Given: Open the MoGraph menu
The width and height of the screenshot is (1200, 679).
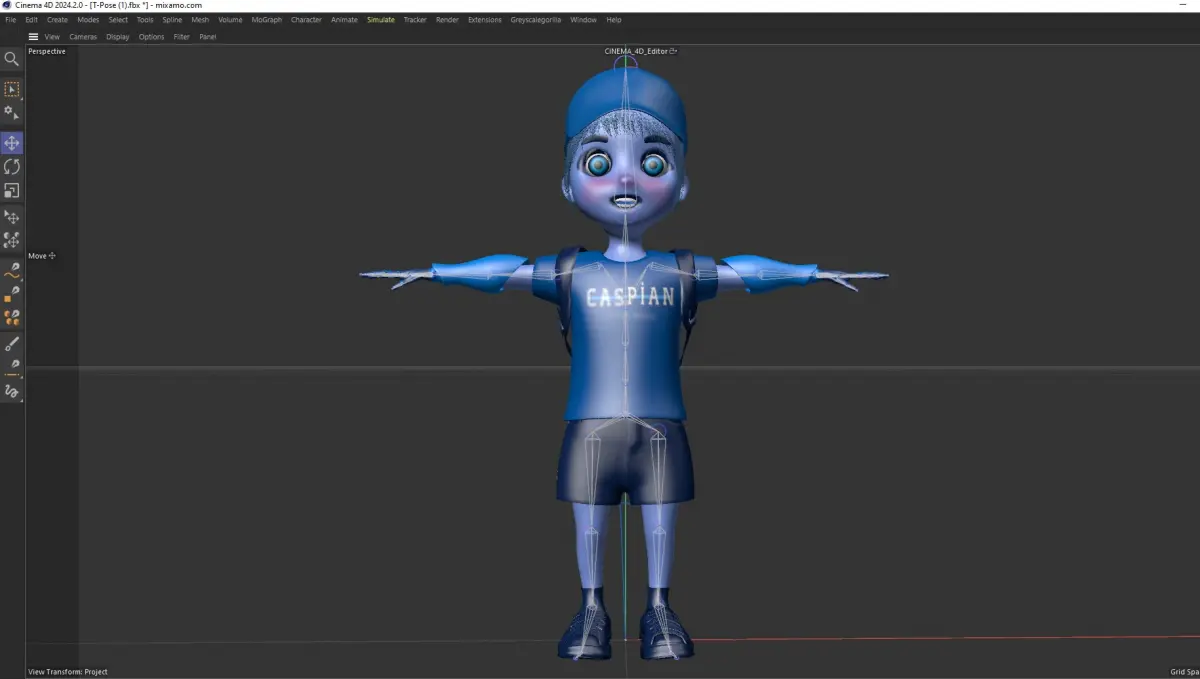Looking at the screenshot, I should pos(267,20).
